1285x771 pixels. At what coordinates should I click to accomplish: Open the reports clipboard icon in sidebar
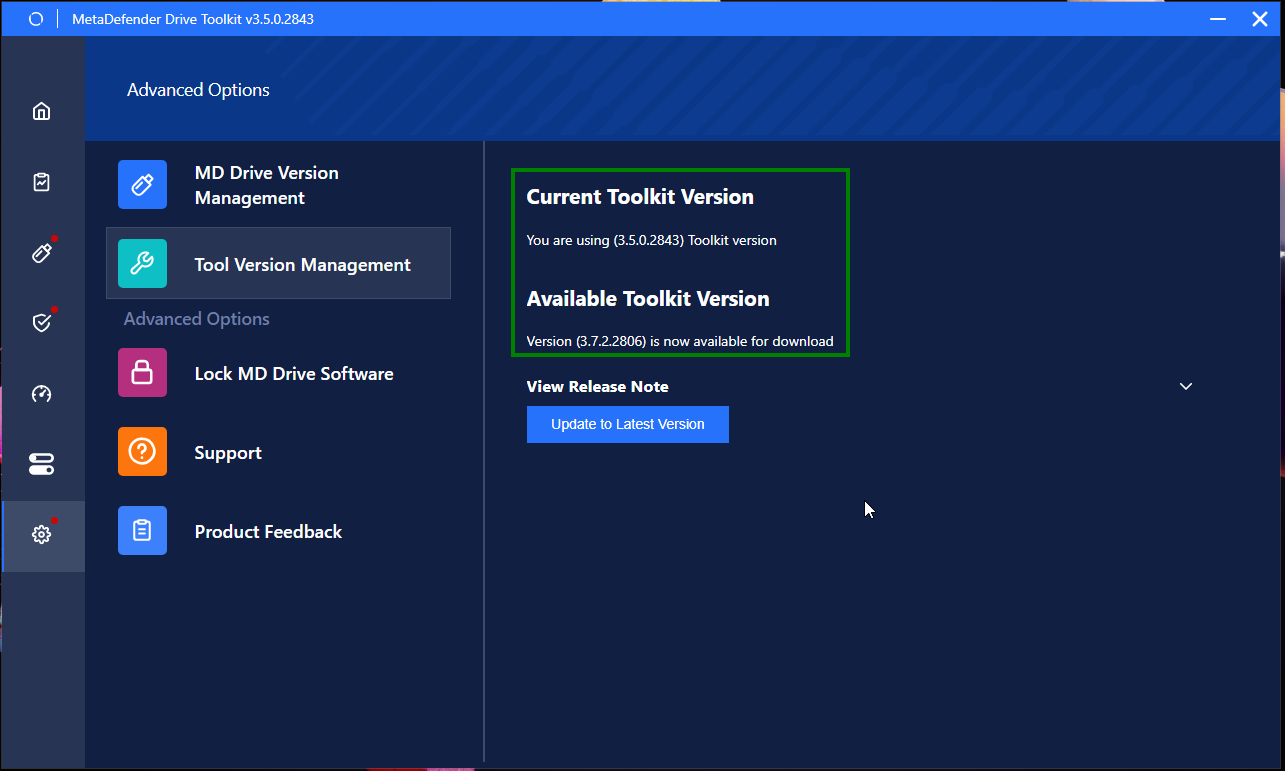point(41,182)
